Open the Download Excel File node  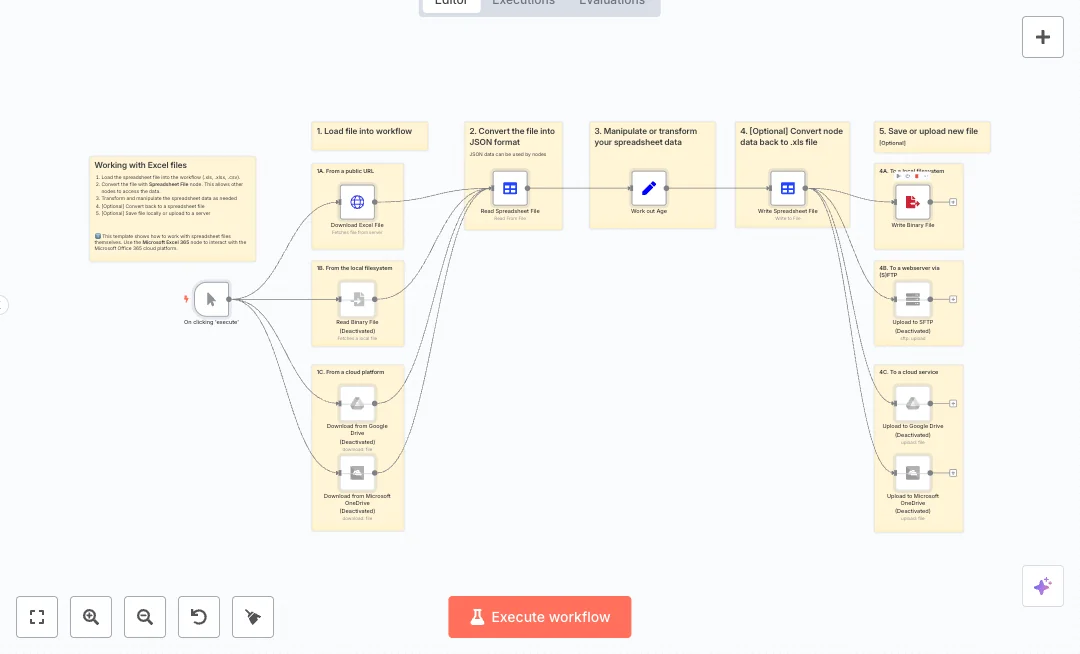click(357, 201)
